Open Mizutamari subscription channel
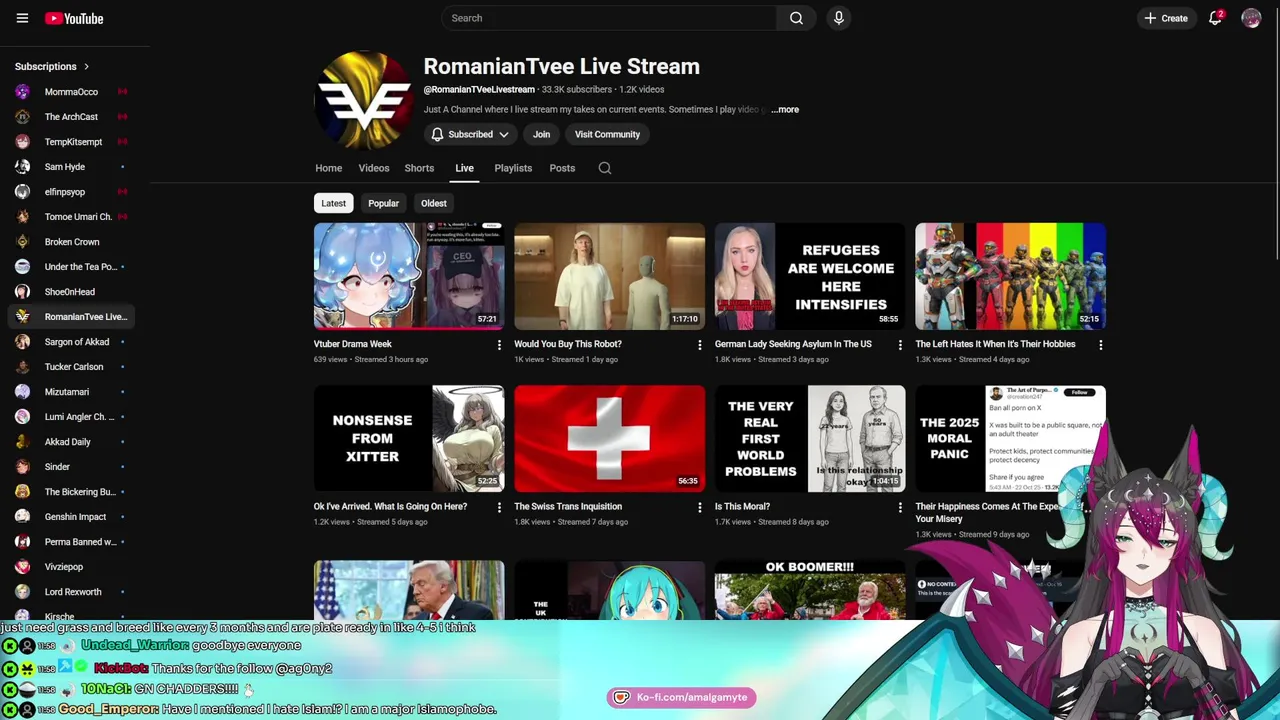The height and width of the screenshot is (720, 1280). pyautogui.click(x=72, y=392)
